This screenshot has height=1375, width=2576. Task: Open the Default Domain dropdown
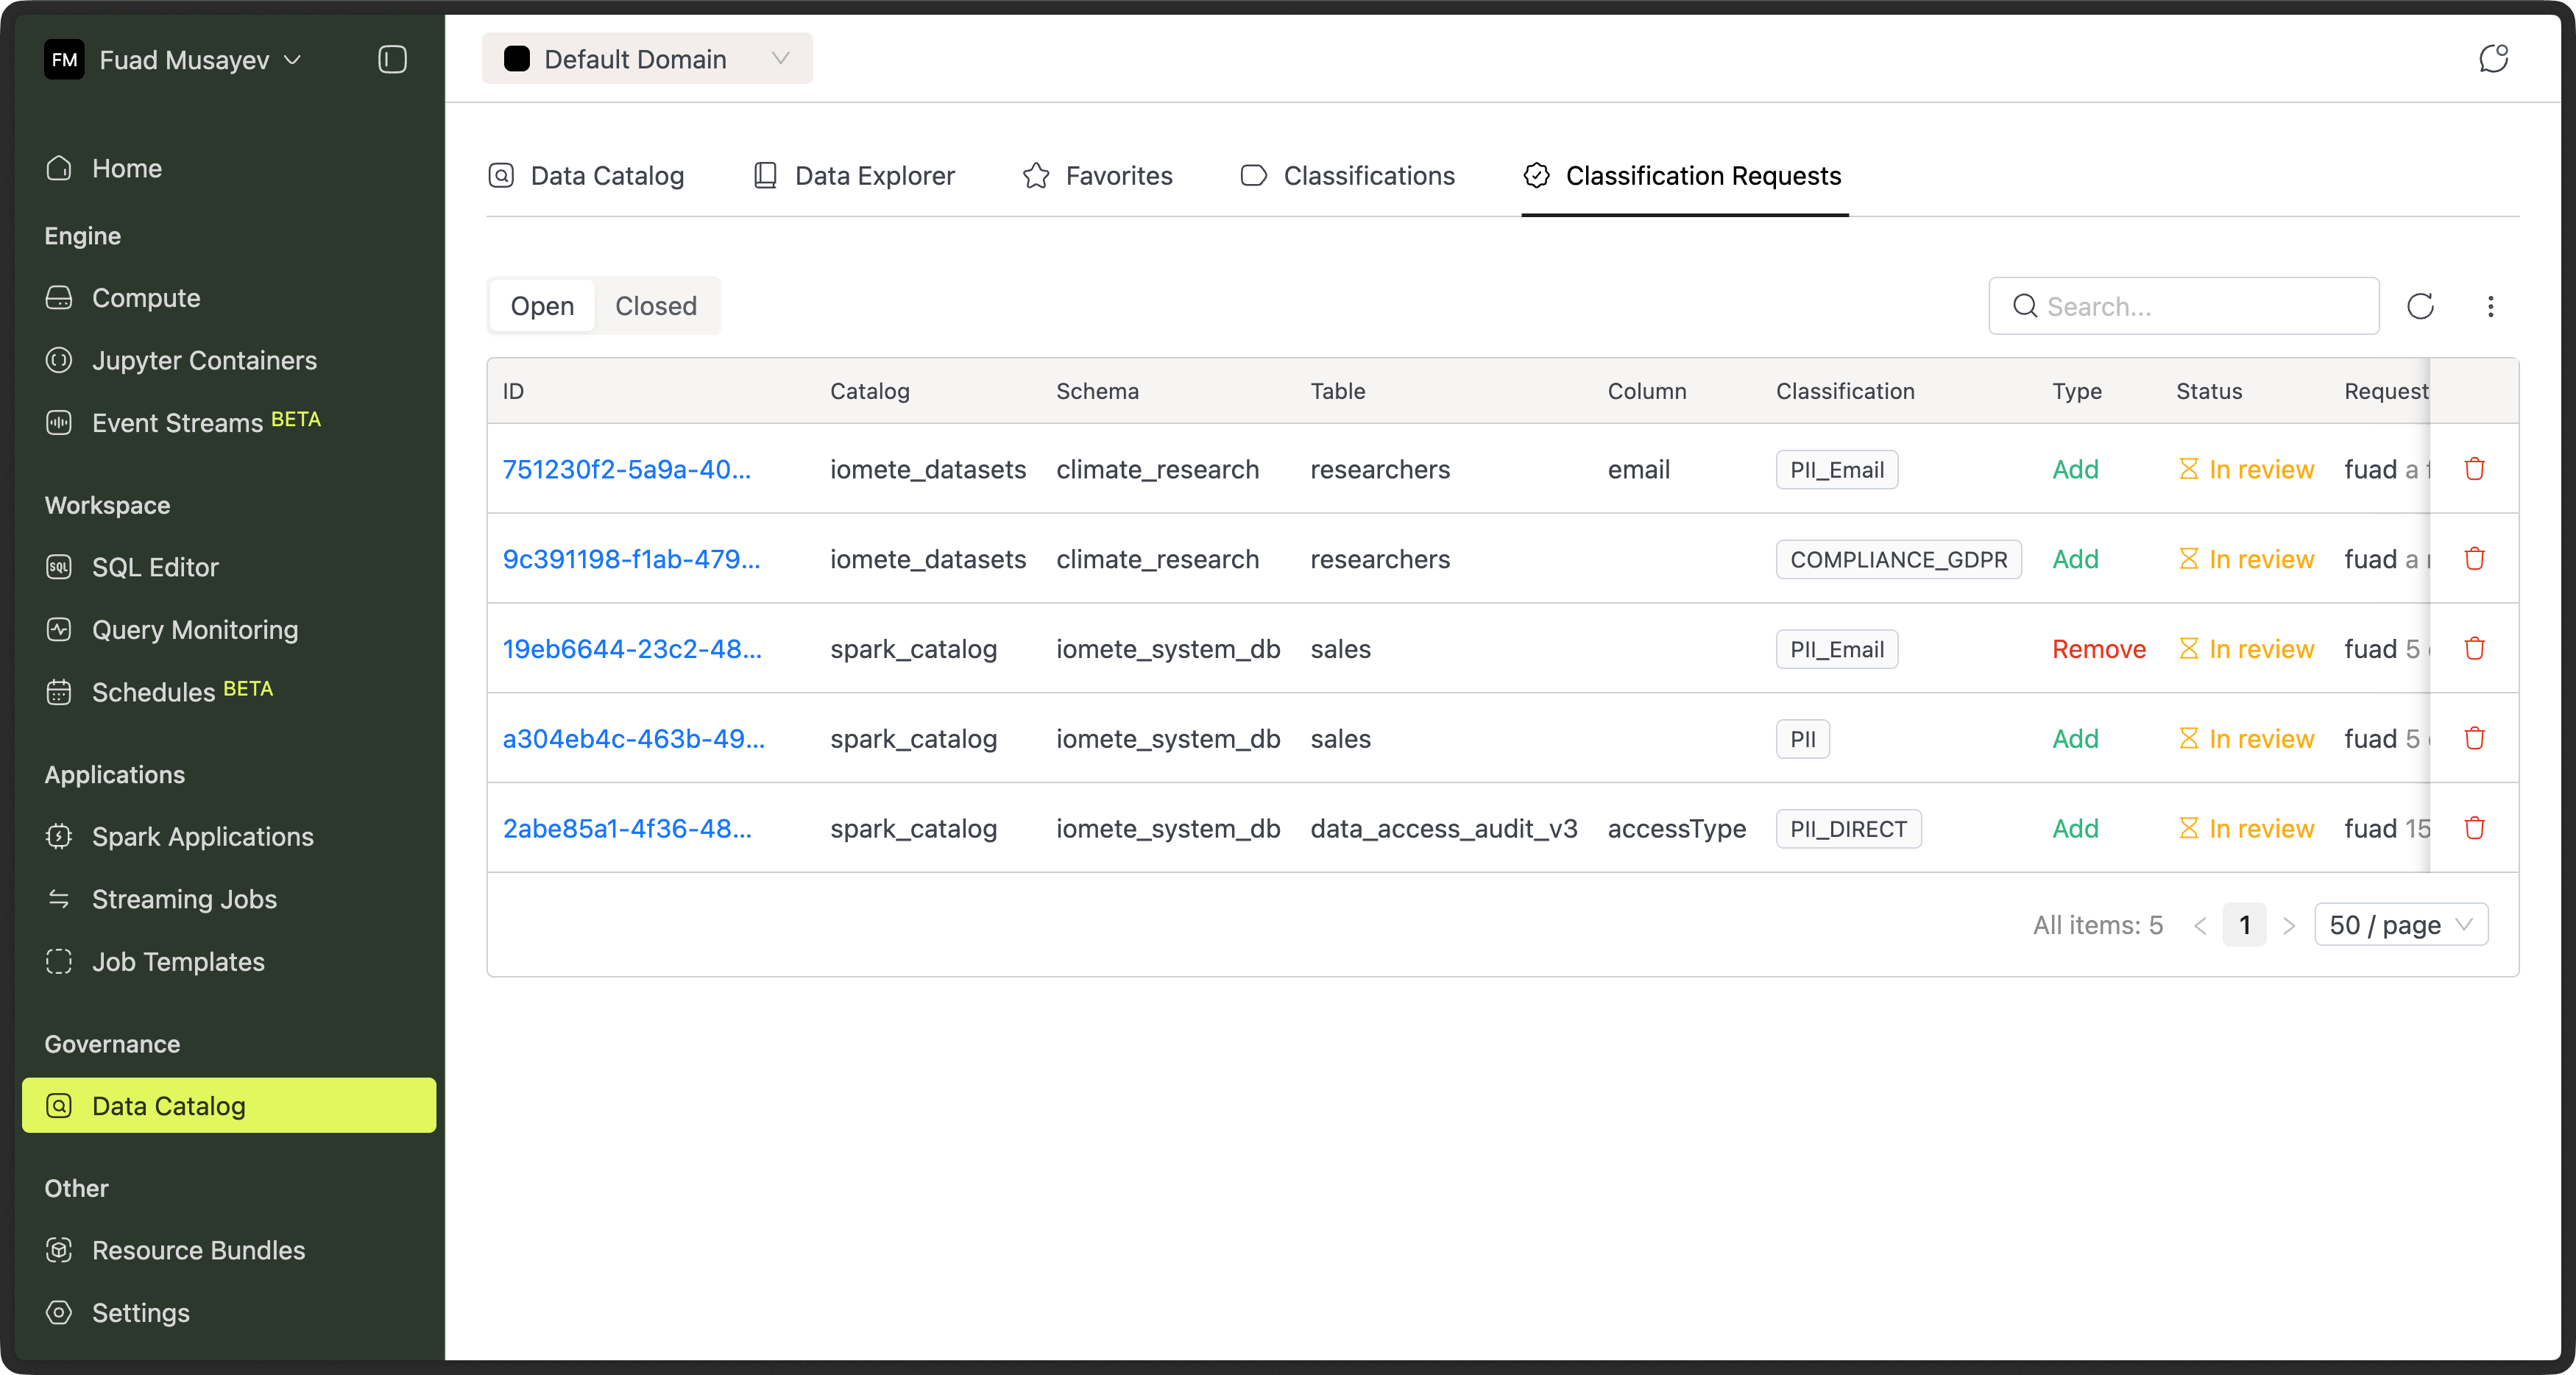(x=647, y=59)
